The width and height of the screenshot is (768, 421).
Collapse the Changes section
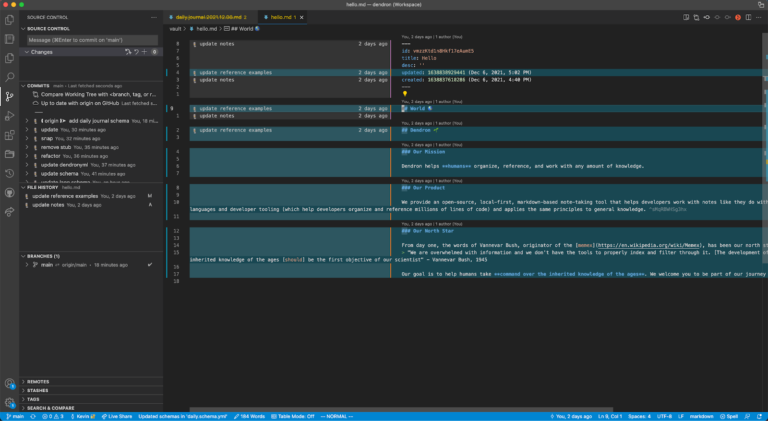(25, 52)
